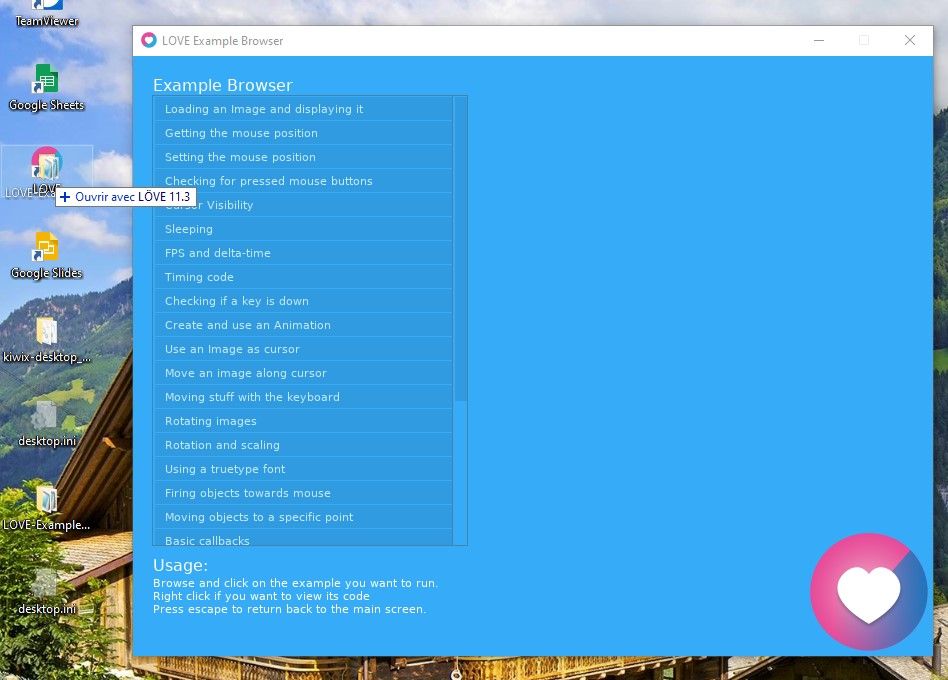Select 'Checking for pressed mouse buttons' example

304,181
